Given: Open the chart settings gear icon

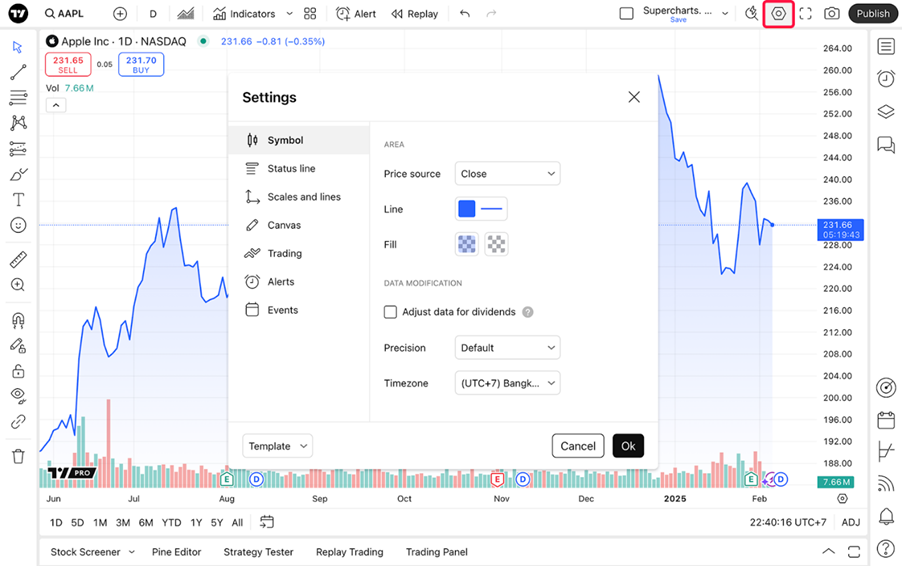Looking at the screenshot, I should click(778, 14).
